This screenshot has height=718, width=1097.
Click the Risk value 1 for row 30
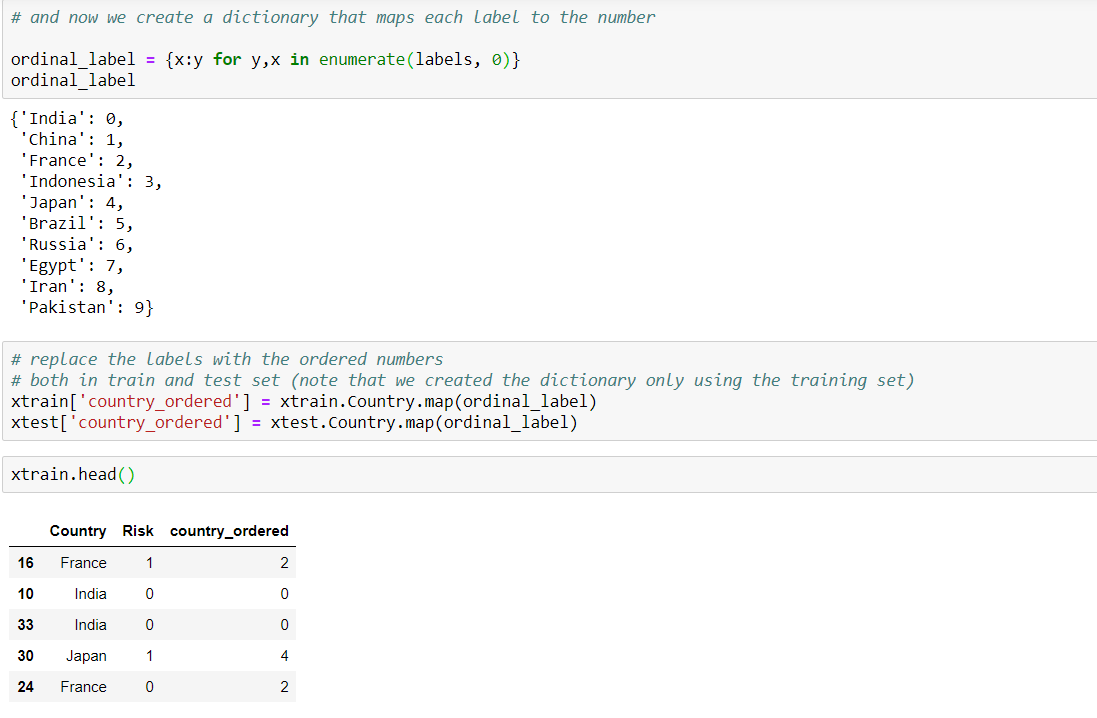coord(149,655)
